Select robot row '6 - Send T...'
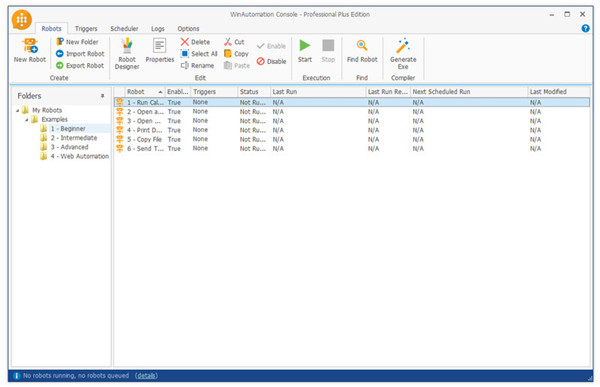This screenshot has height=387, width=600. (x=352, y=148)
